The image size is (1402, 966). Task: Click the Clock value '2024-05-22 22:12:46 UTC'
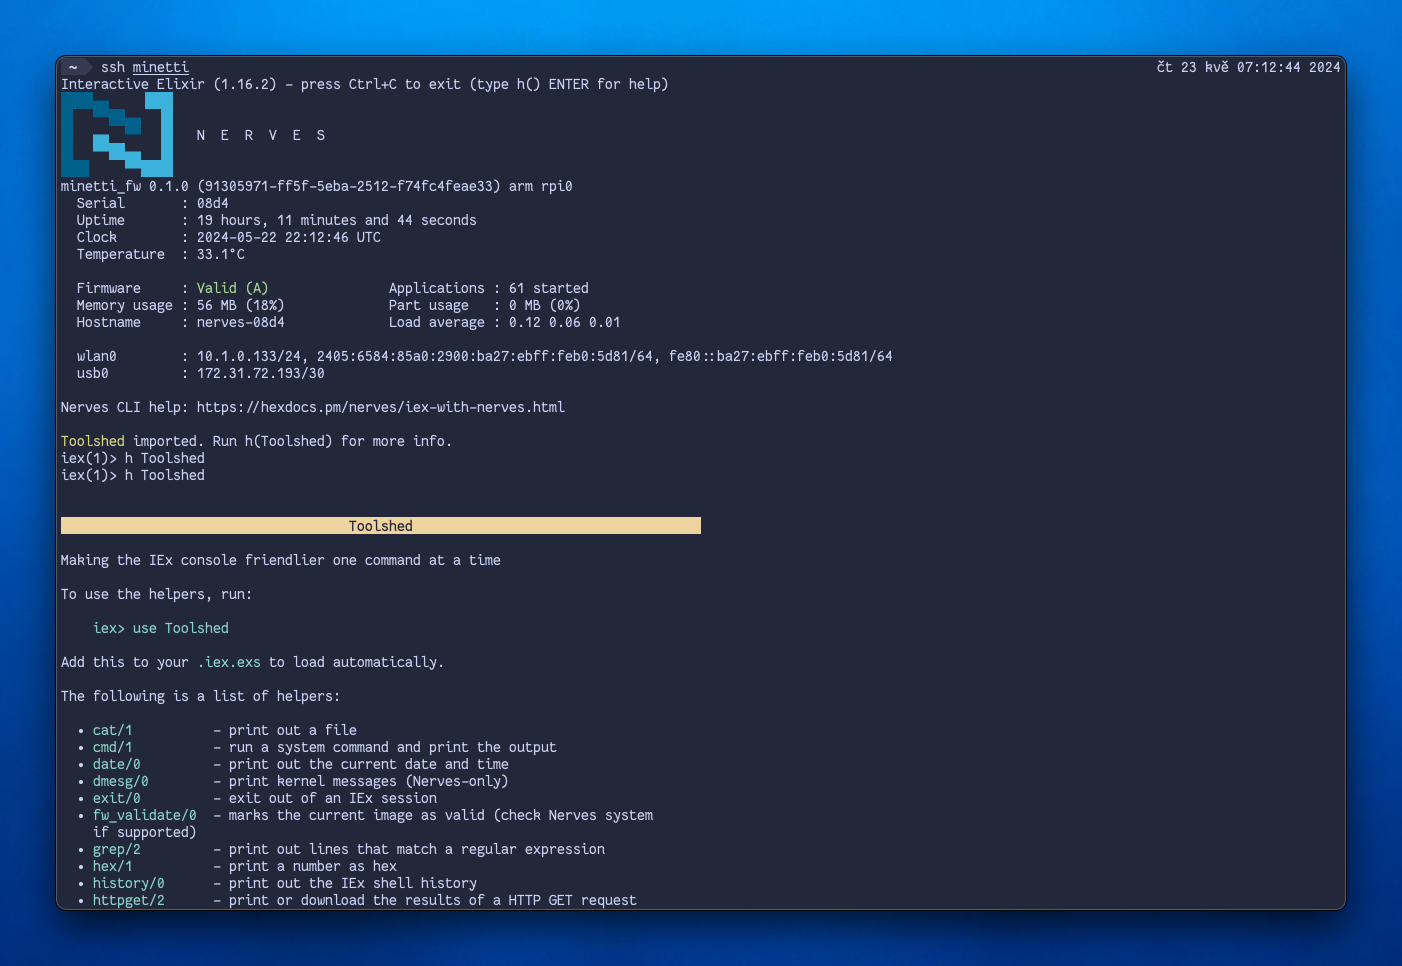pyautogui.click(x=289, y=237)
